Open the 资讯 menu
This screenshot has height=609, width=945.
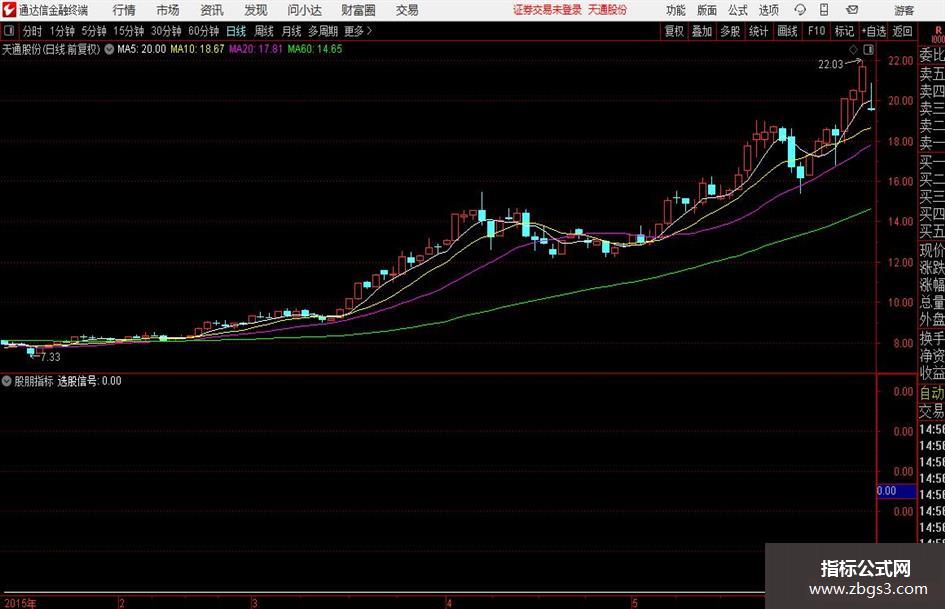[x=212, y=10]
